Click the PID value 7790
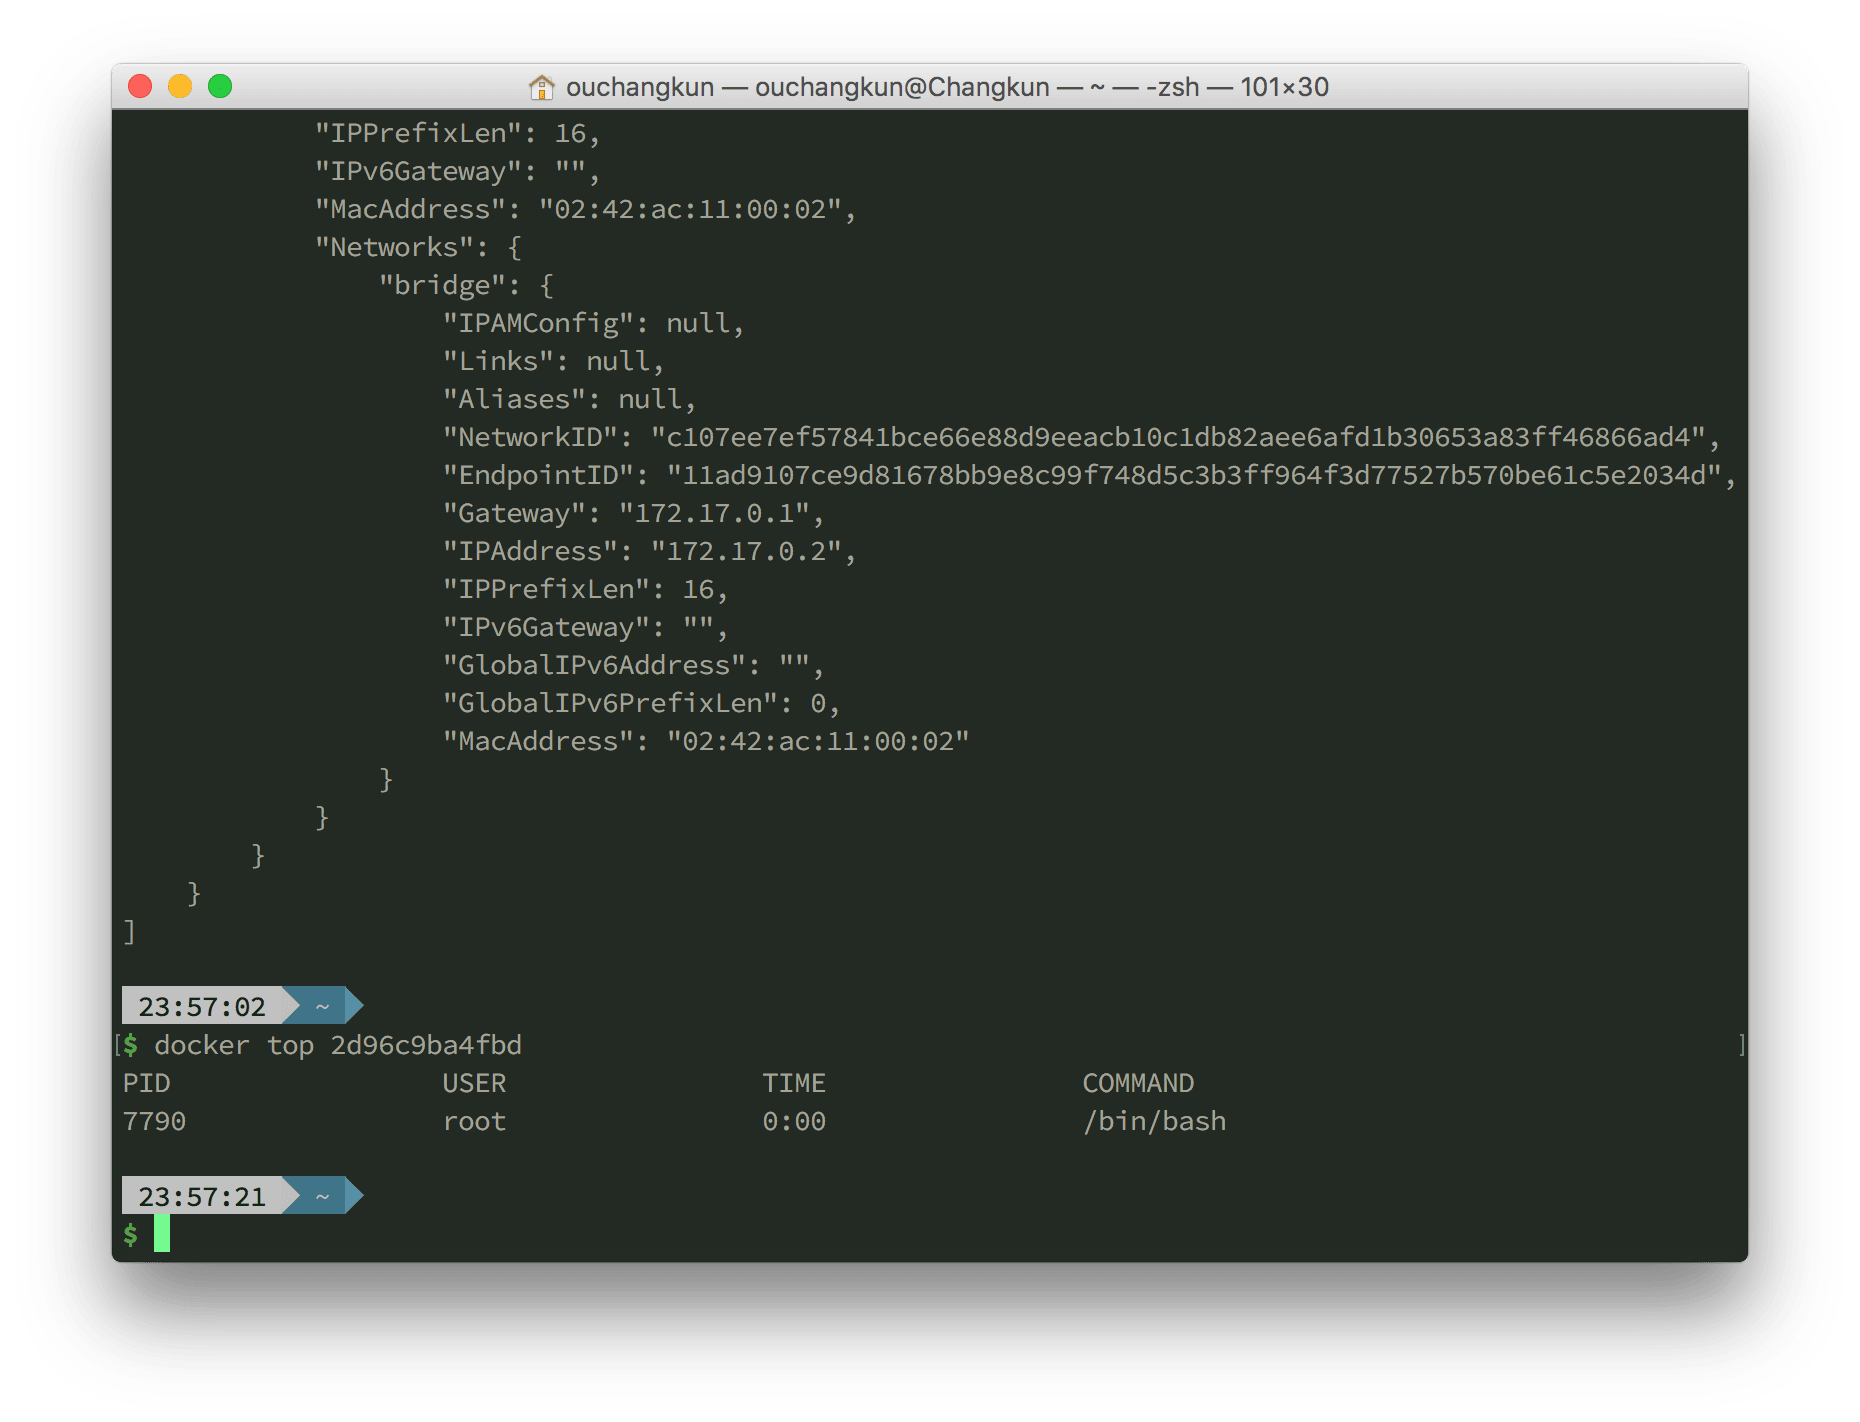The height and width of the screenshot is (1422, 1860). coord(154,1121)
